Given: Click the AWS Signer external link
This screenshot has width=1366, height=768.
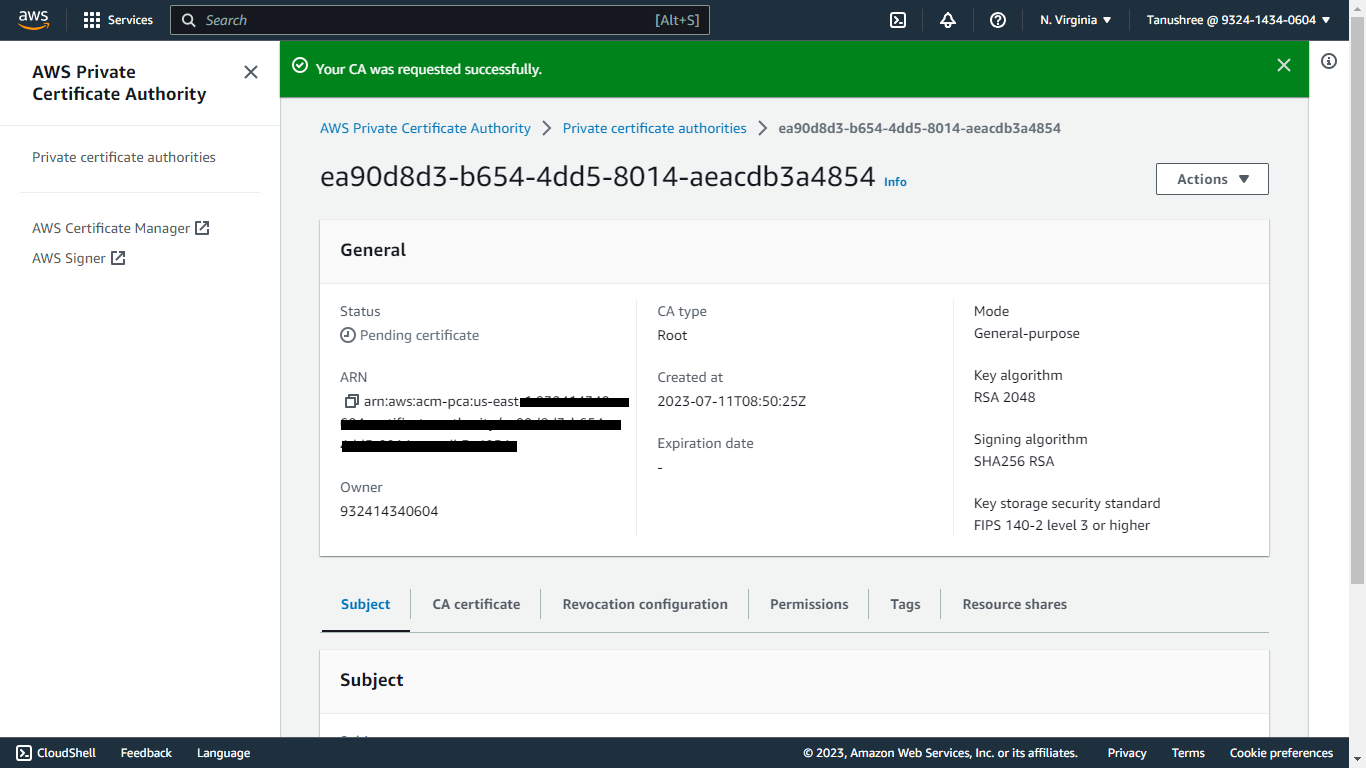Looking at the screenshot, I should tap(79, 258).
